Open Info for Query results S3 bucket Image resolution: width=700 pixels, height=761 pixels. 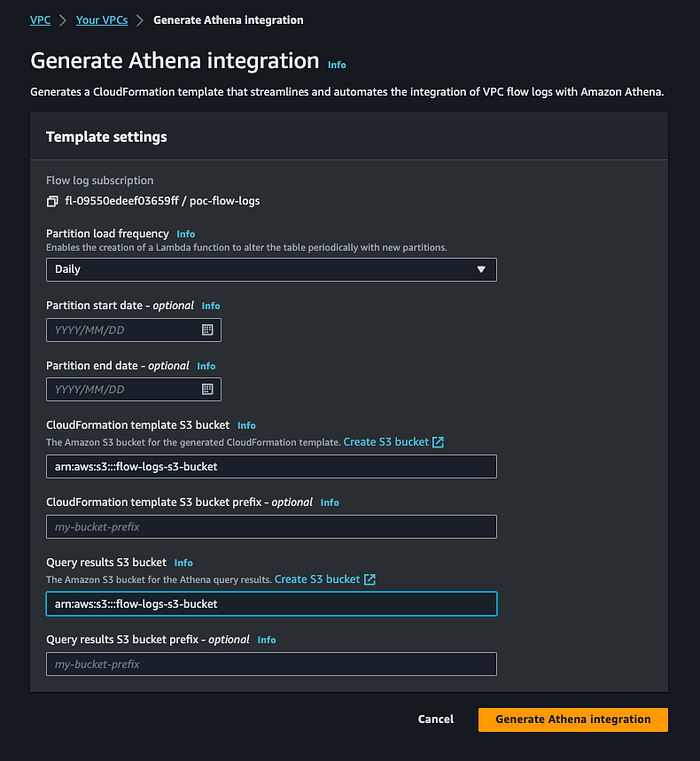[183, 563]
